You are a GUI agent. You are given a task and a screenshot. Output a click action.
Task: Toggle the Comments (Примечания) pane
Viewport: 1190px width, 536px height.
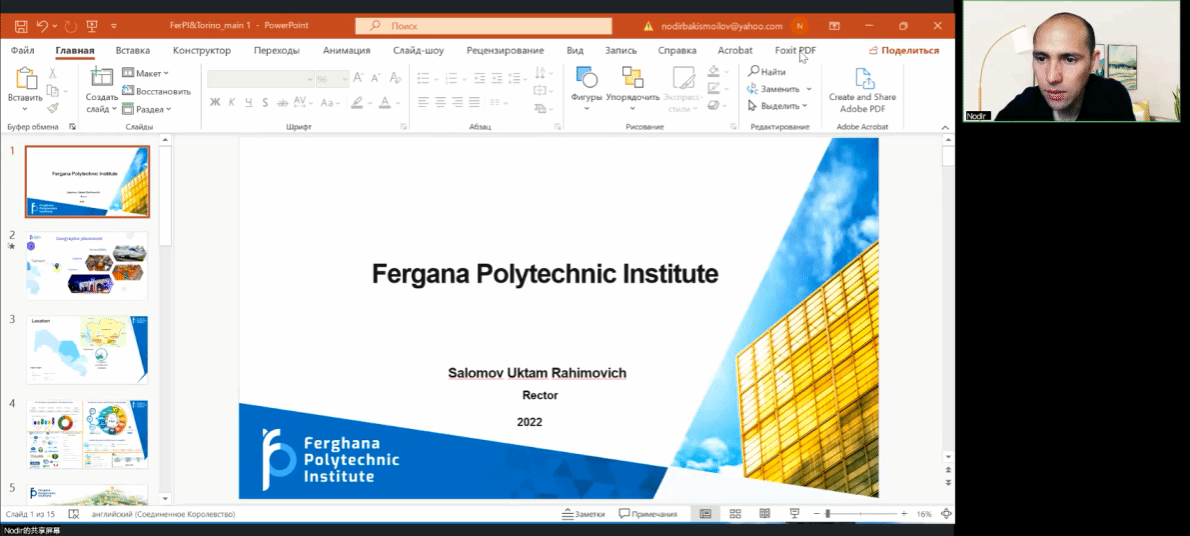[x=648, y=514]
